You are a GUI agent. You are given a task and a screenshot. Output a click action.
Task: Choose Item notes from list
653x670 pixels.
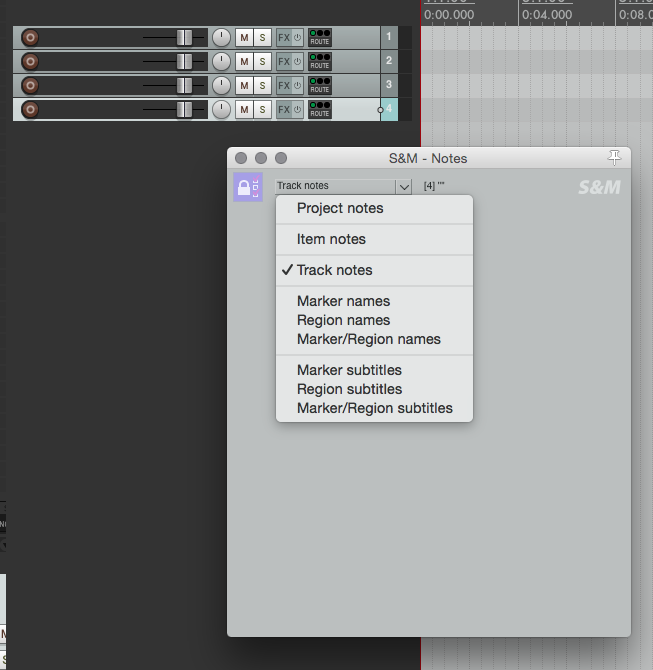(374, 239)
